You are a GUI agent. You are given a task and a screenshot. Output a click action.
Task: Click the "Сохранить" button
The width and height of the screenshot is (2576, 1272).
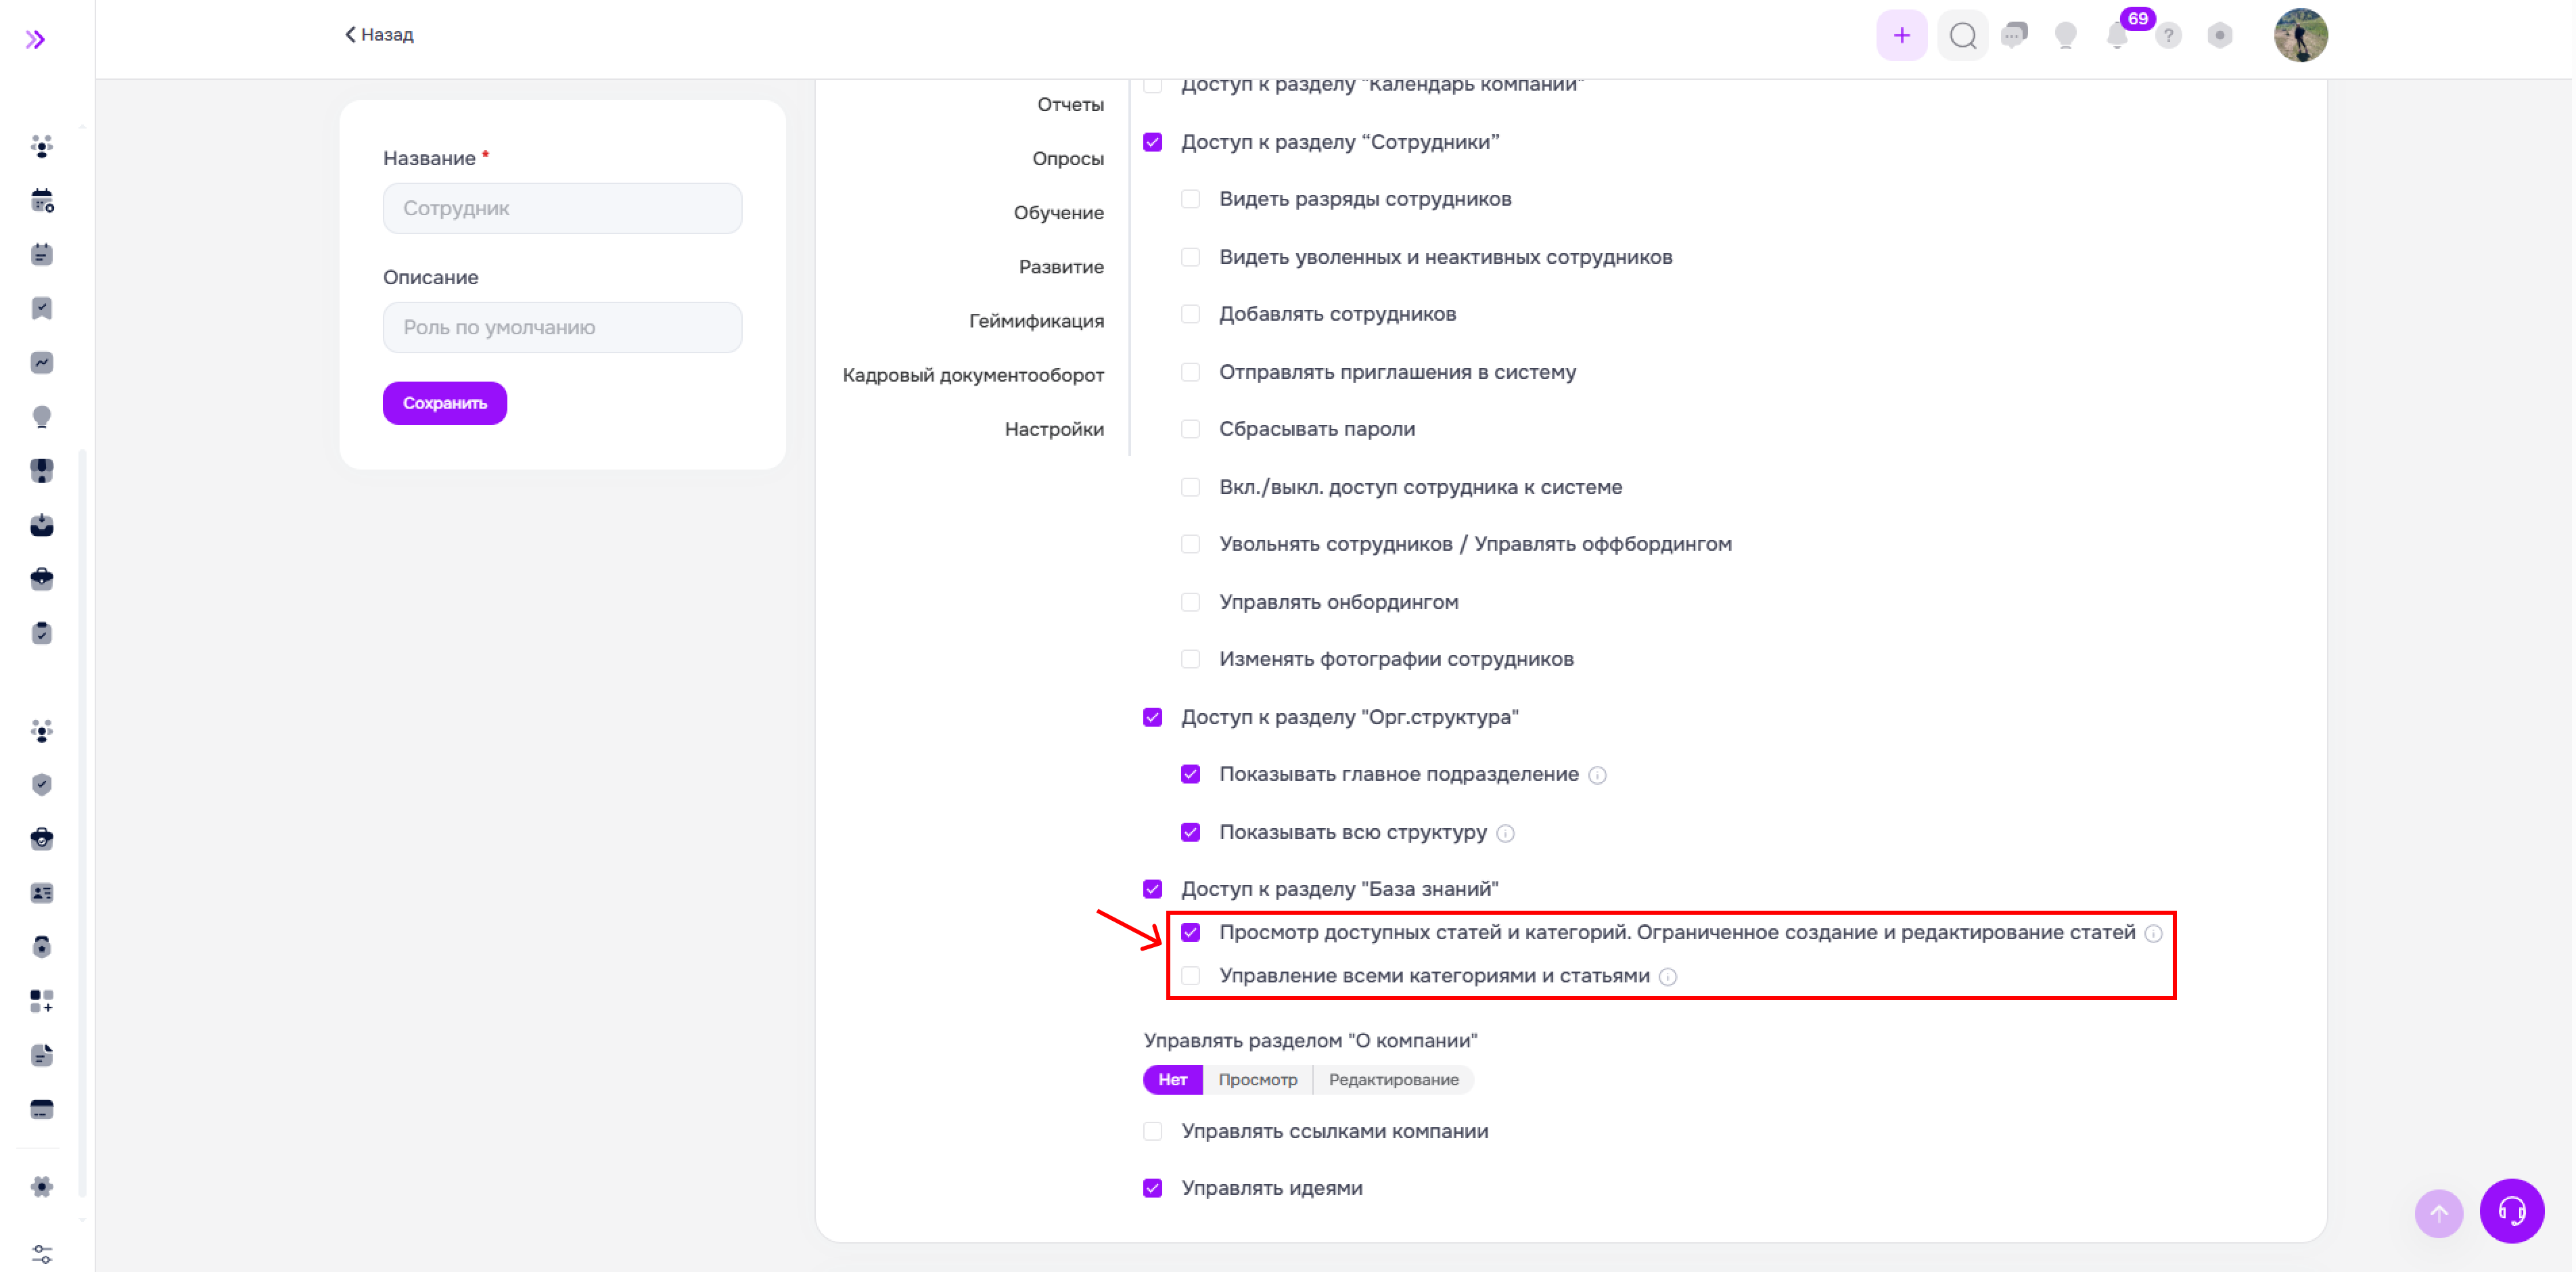pyautogui.click(x=444, y=403)
